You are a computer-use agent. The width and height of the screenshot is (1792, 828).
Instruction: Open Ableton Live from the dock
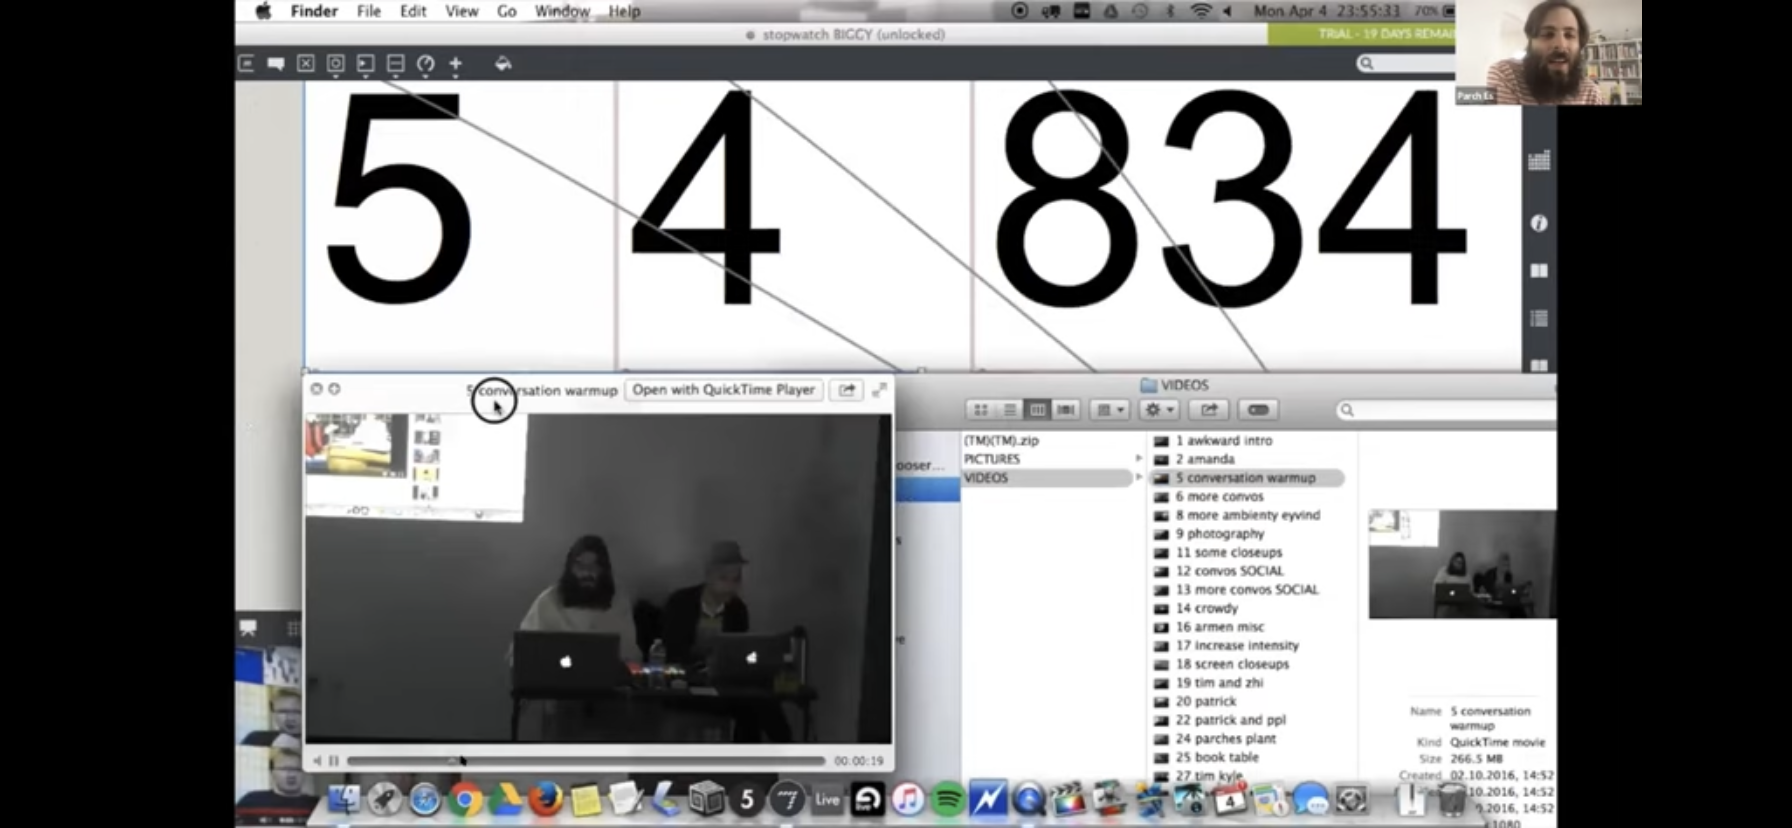[827, 799]
